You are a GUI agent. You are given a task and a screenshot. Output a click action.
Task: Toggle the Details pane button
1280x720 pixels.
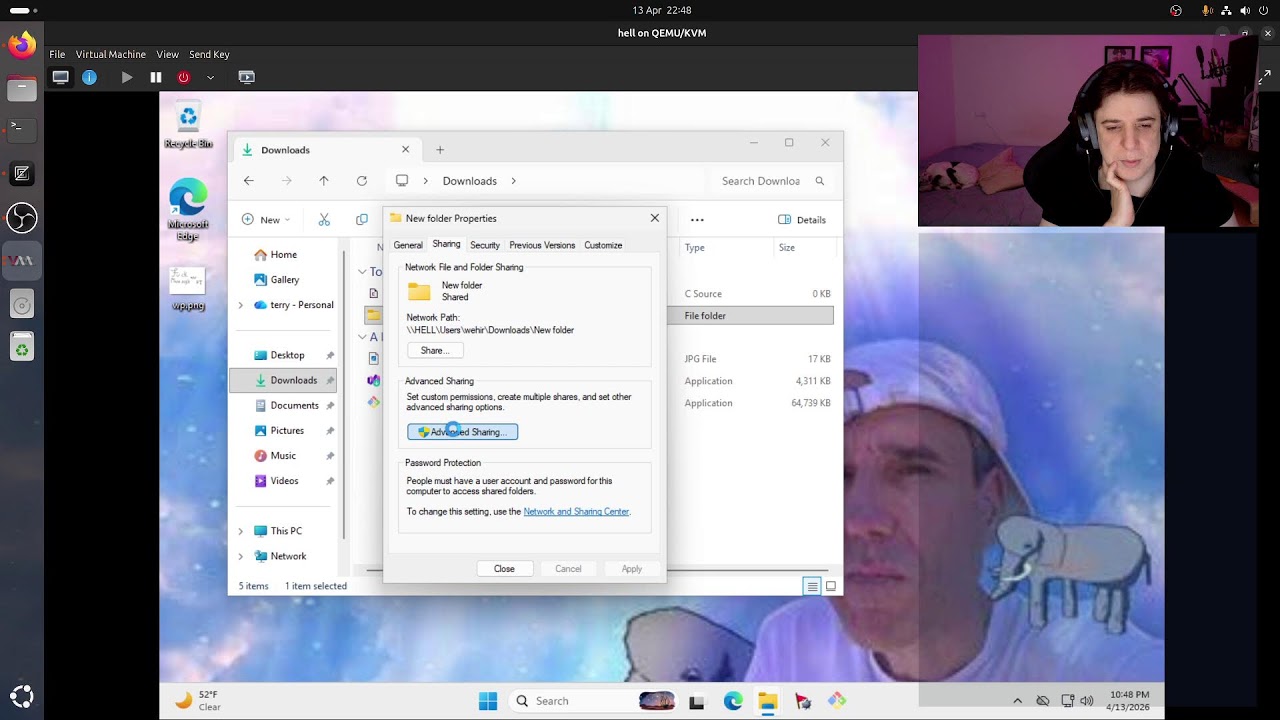point(803,220)
